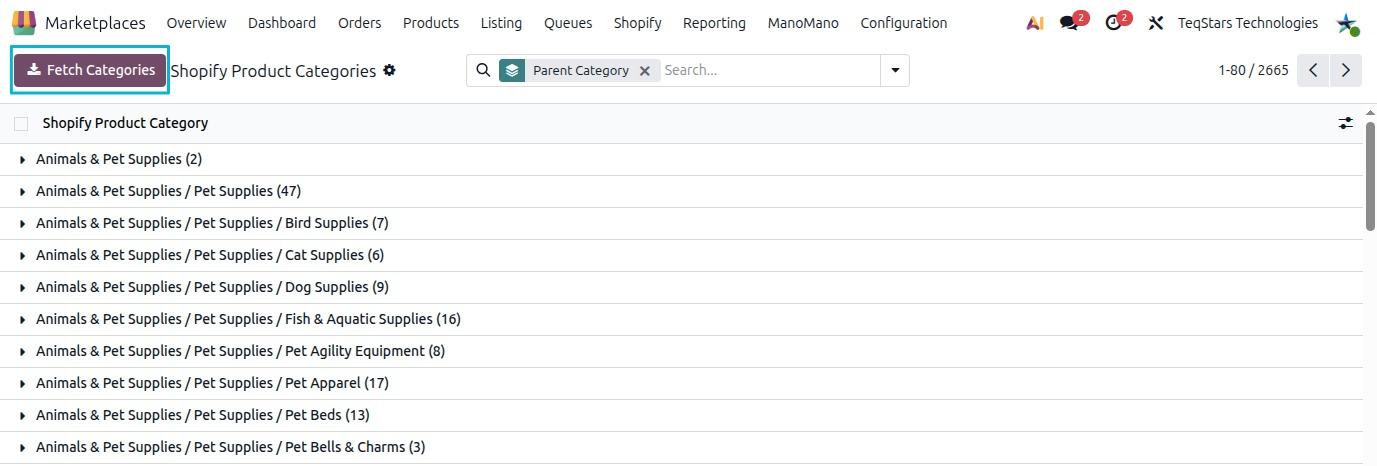This screenshot has width=1377, height=466.
Task: Open the Configuration menu
Action: (904, 23)
